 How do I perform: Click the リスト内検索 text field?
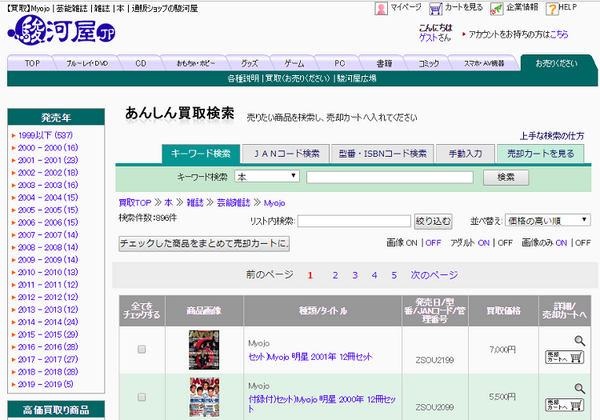tap(354, 221)
